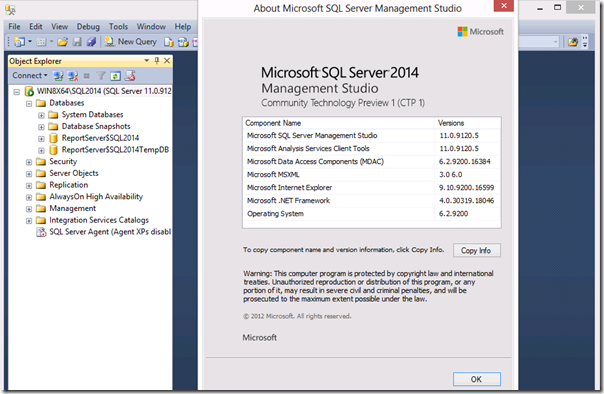Open the Window menu
Viewport: 604px width, 394px height.
click(x=151, y=27)
